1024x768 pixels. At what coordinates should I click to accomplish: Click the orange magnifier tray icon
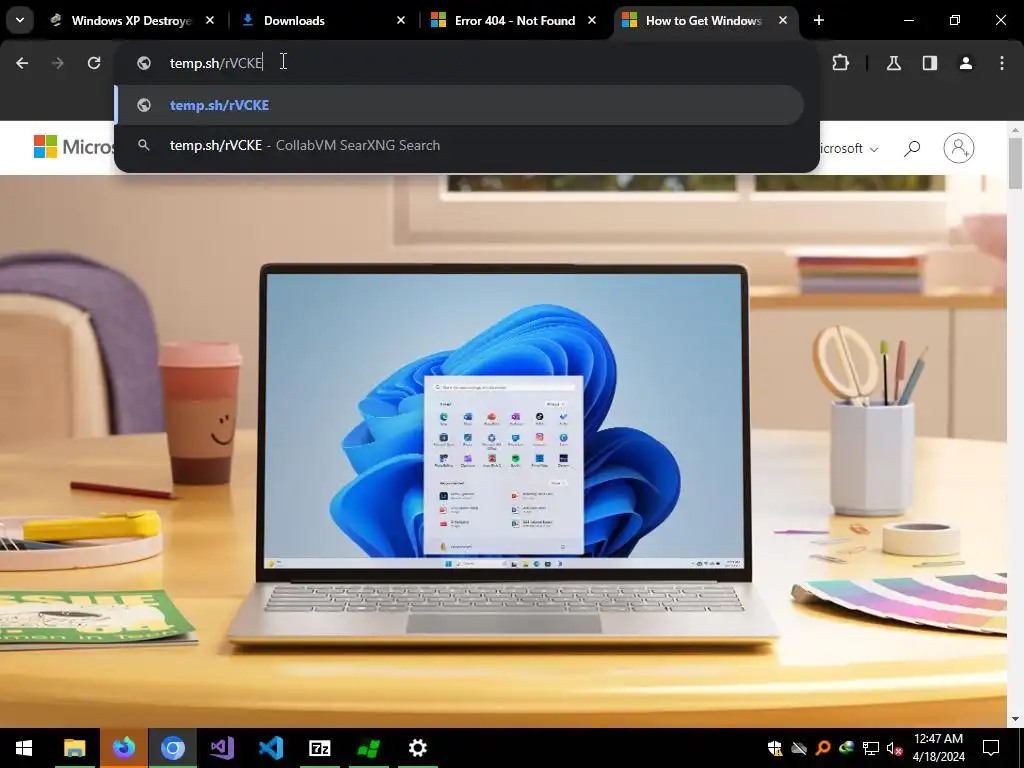click(823, 748)
